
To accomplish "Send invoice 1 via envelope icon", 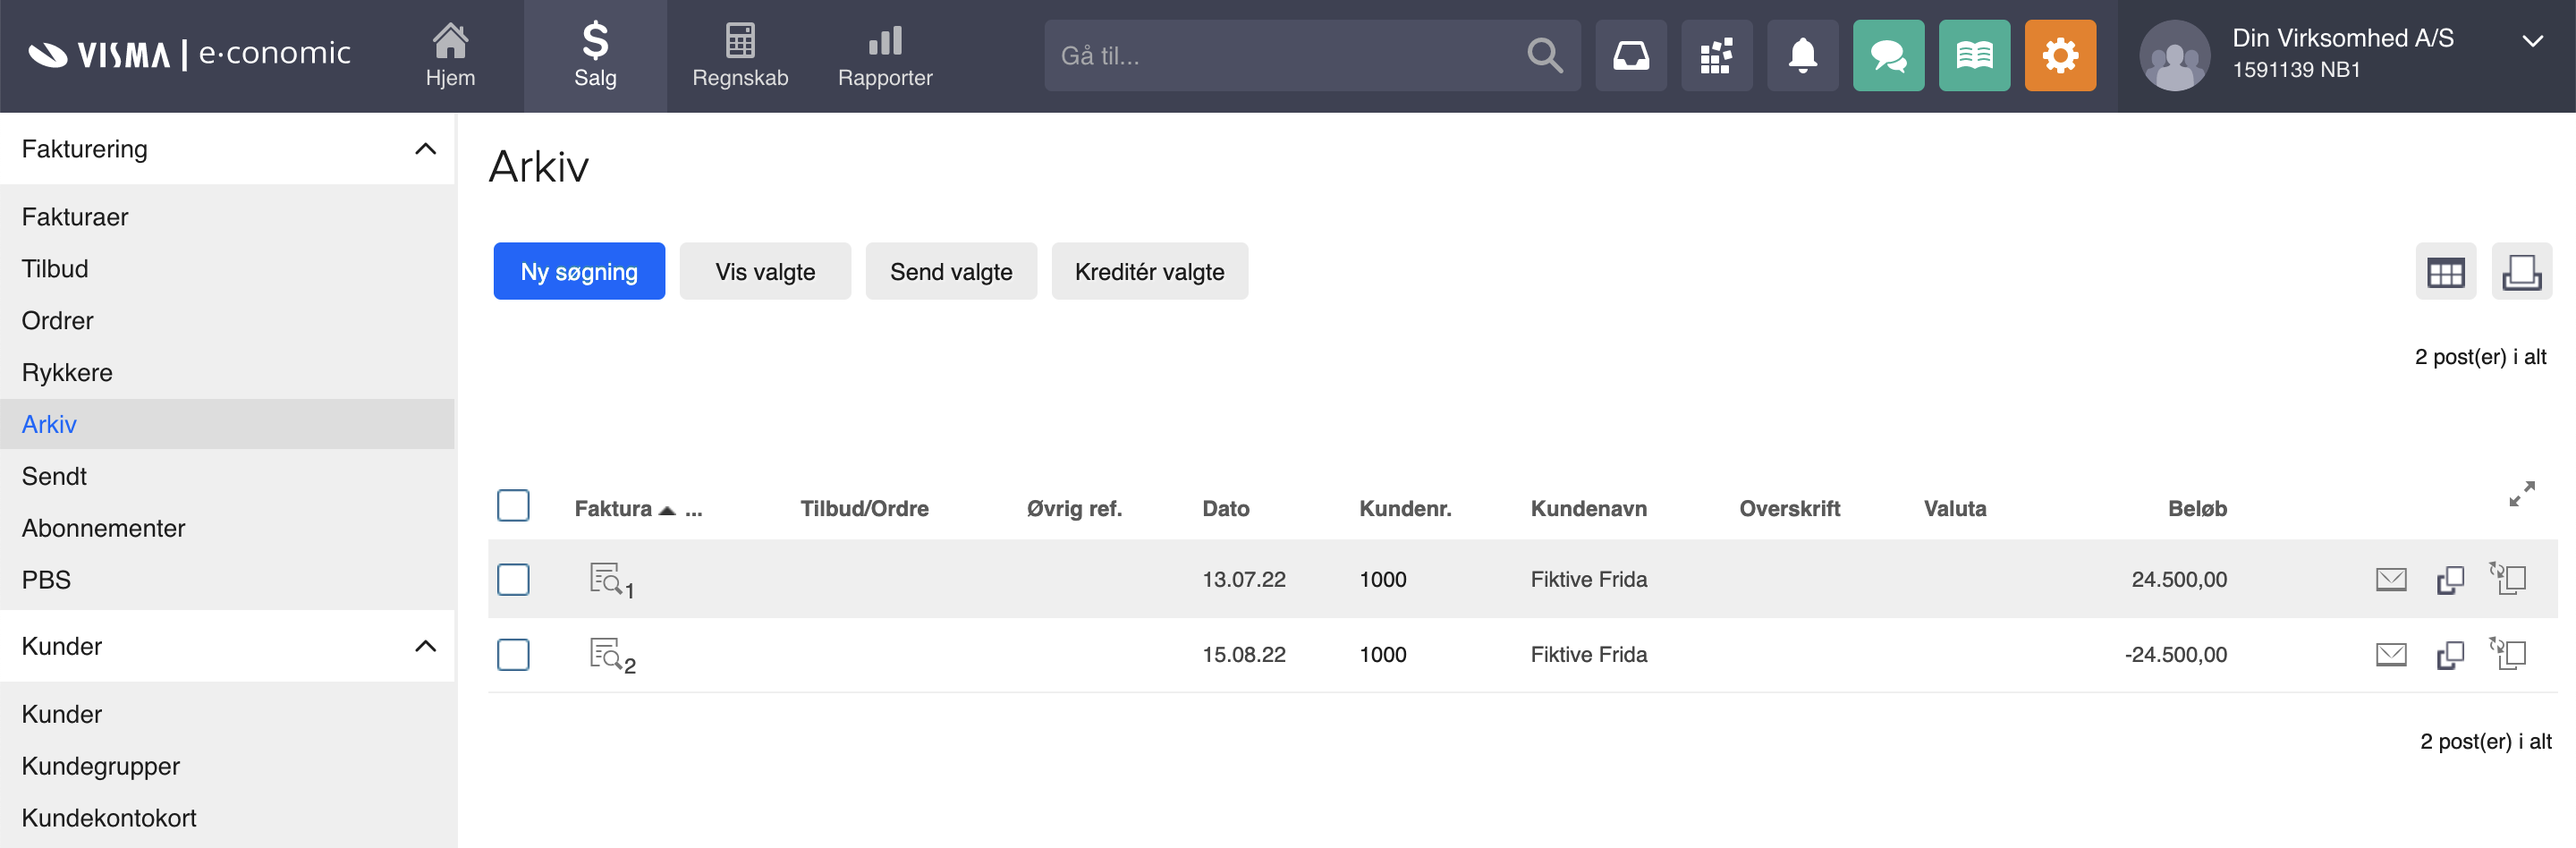I will coord(2390,579).
